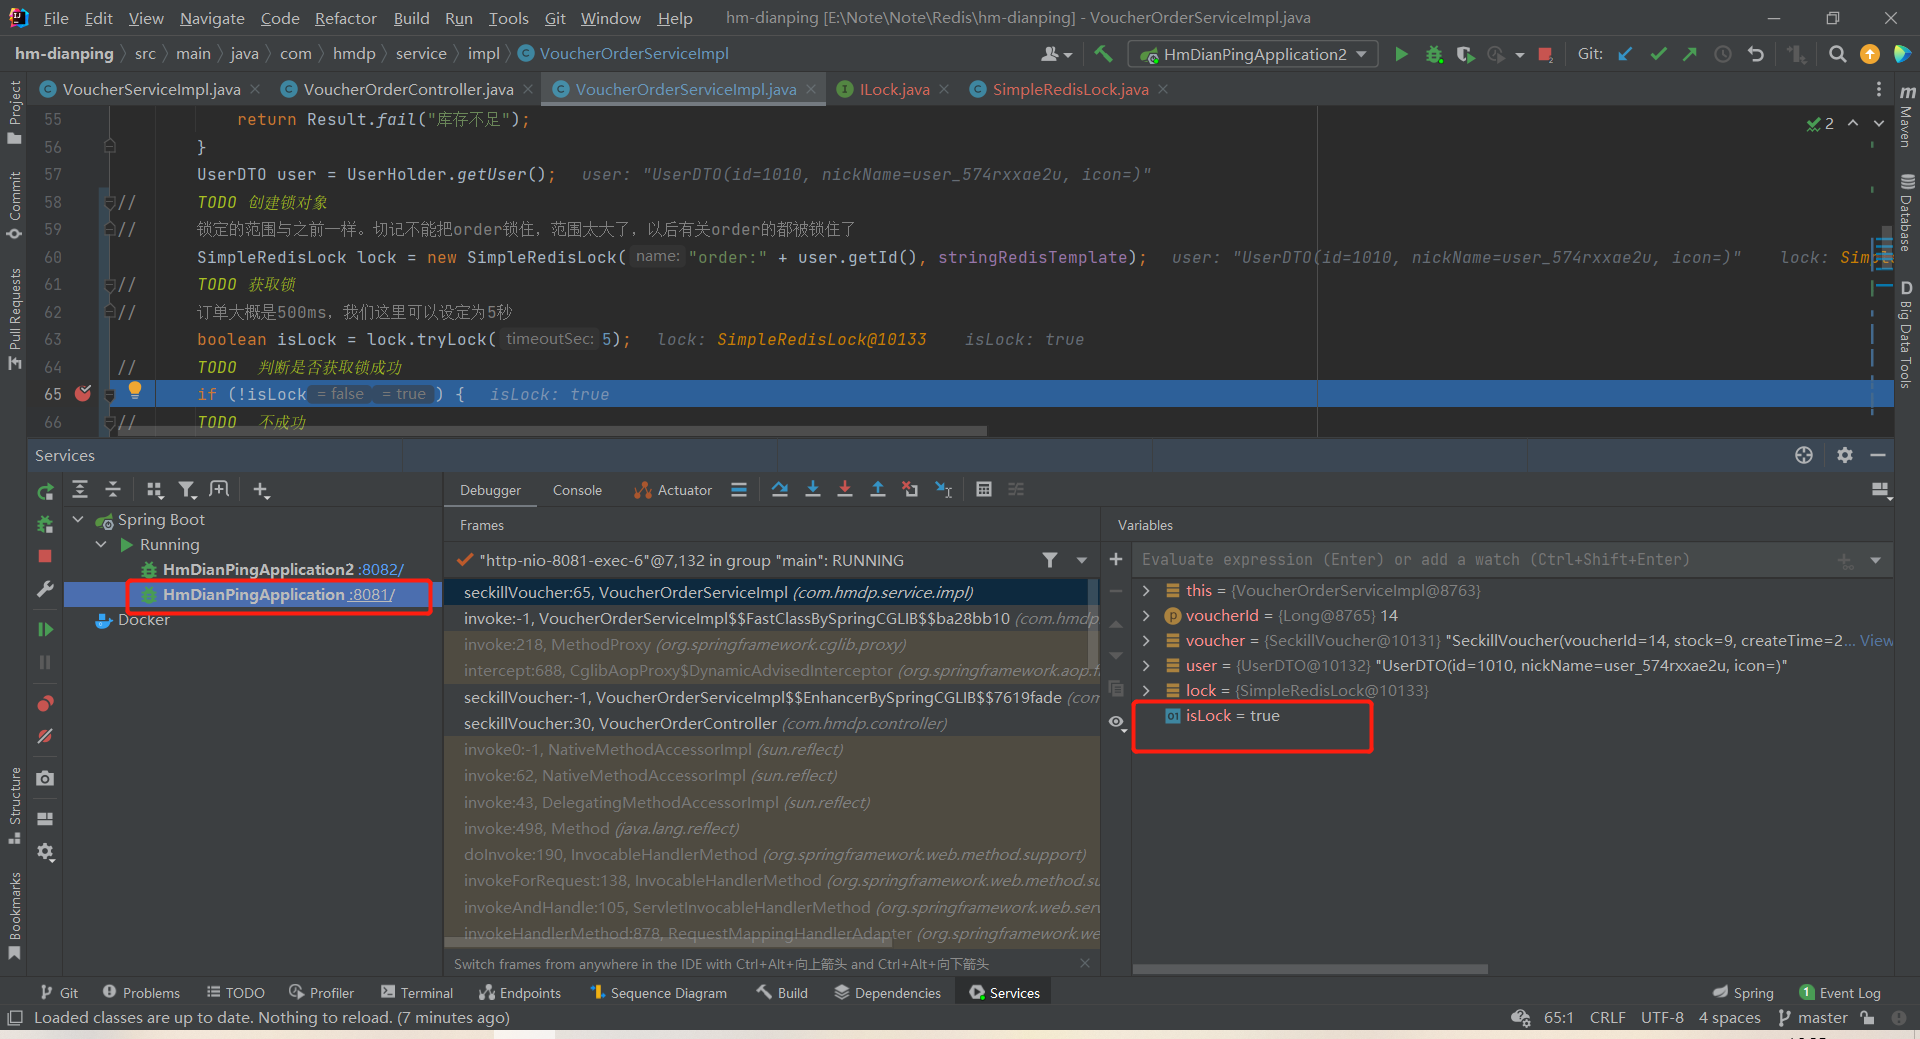Toggle breakpoint at line 65
The width and height of the screenshot is (1920, 1039).
pyautogui.click(x=83, y=393)
